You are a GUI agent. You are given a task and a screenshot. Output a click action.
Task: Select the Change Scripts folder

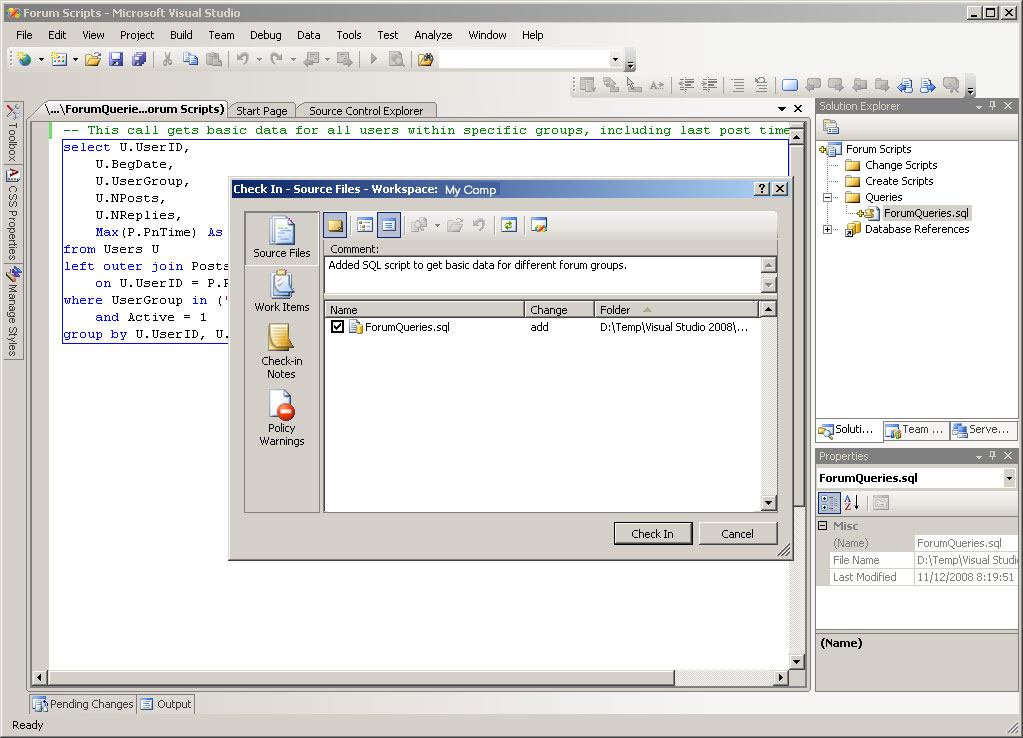900,165
